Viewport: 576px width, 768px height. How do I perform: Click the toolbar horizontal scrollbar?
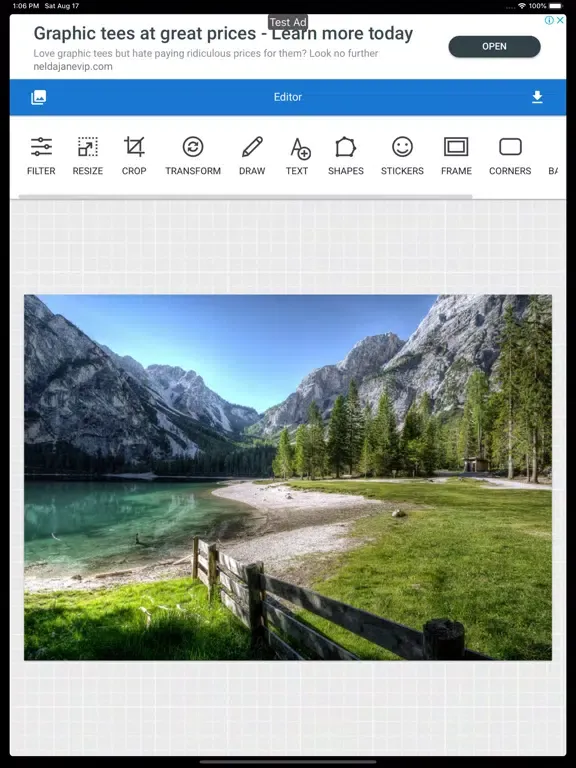point(245,196)
